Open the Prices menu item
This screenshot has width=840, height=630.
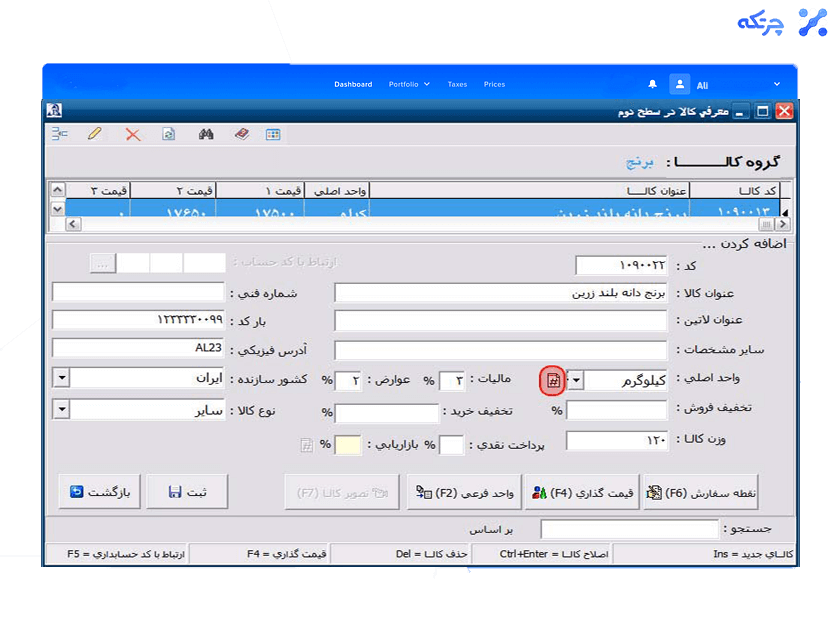tap(494, 84)
